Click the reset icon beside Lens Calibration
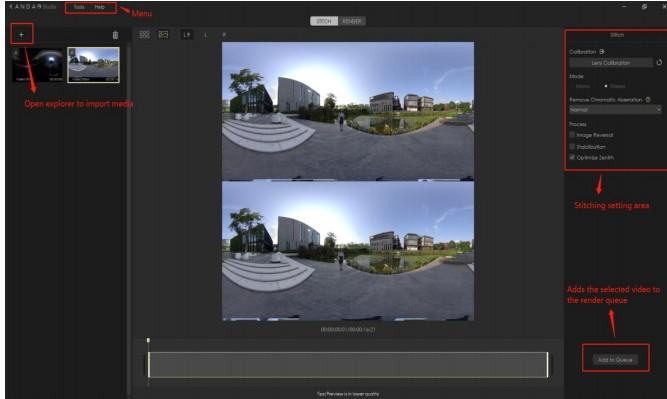The image size is (667, 399). (x=659, y=63)
